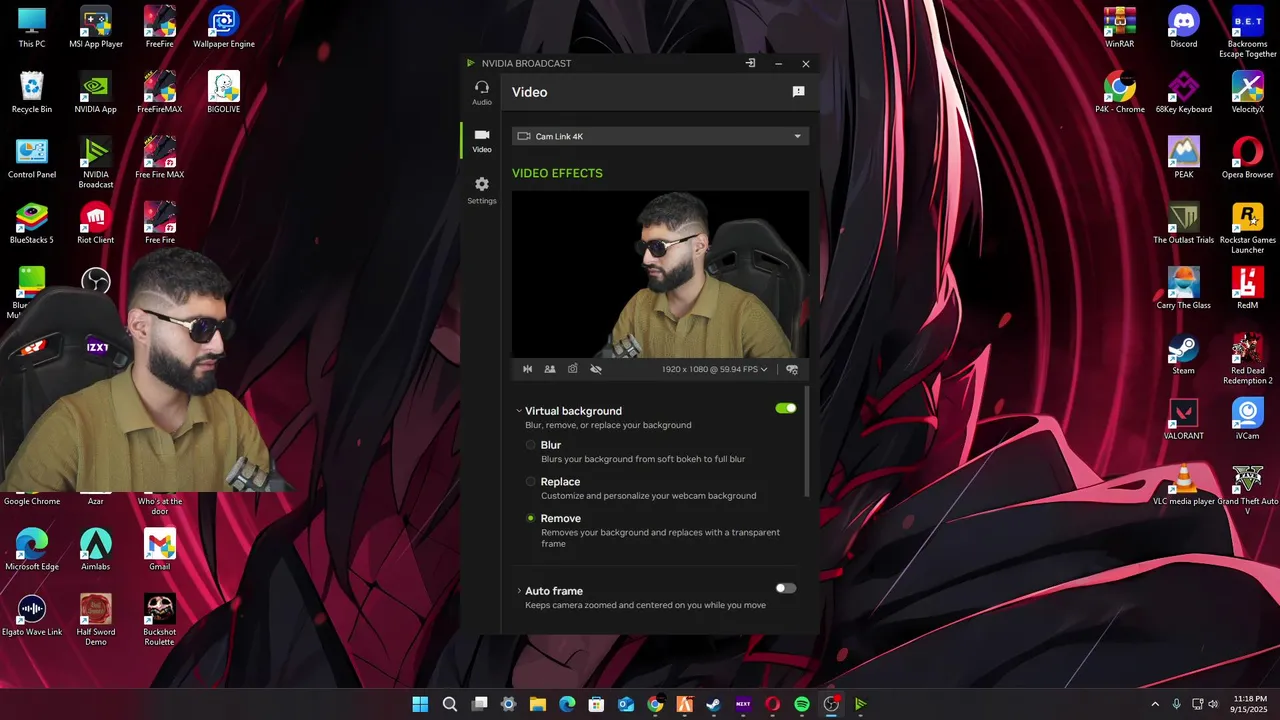Expand the Auto frame section

(x=519, y=591)
